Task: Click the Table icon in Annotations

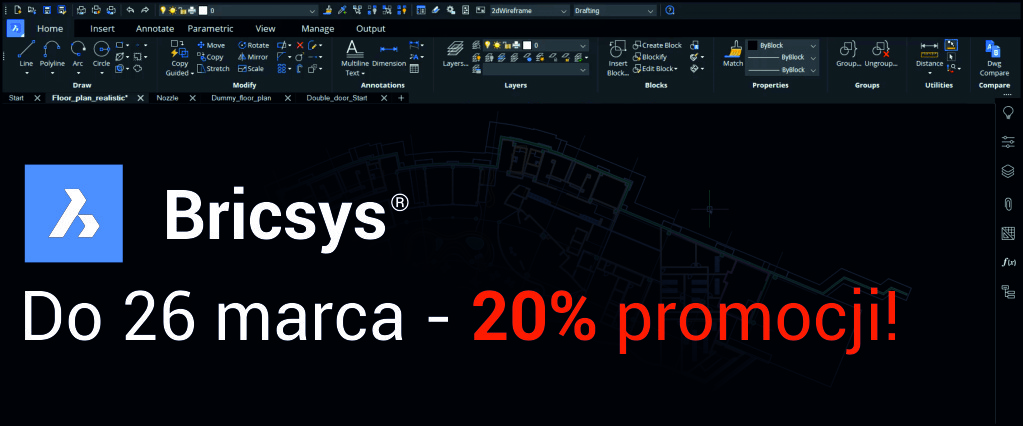Action: point(414,68)
